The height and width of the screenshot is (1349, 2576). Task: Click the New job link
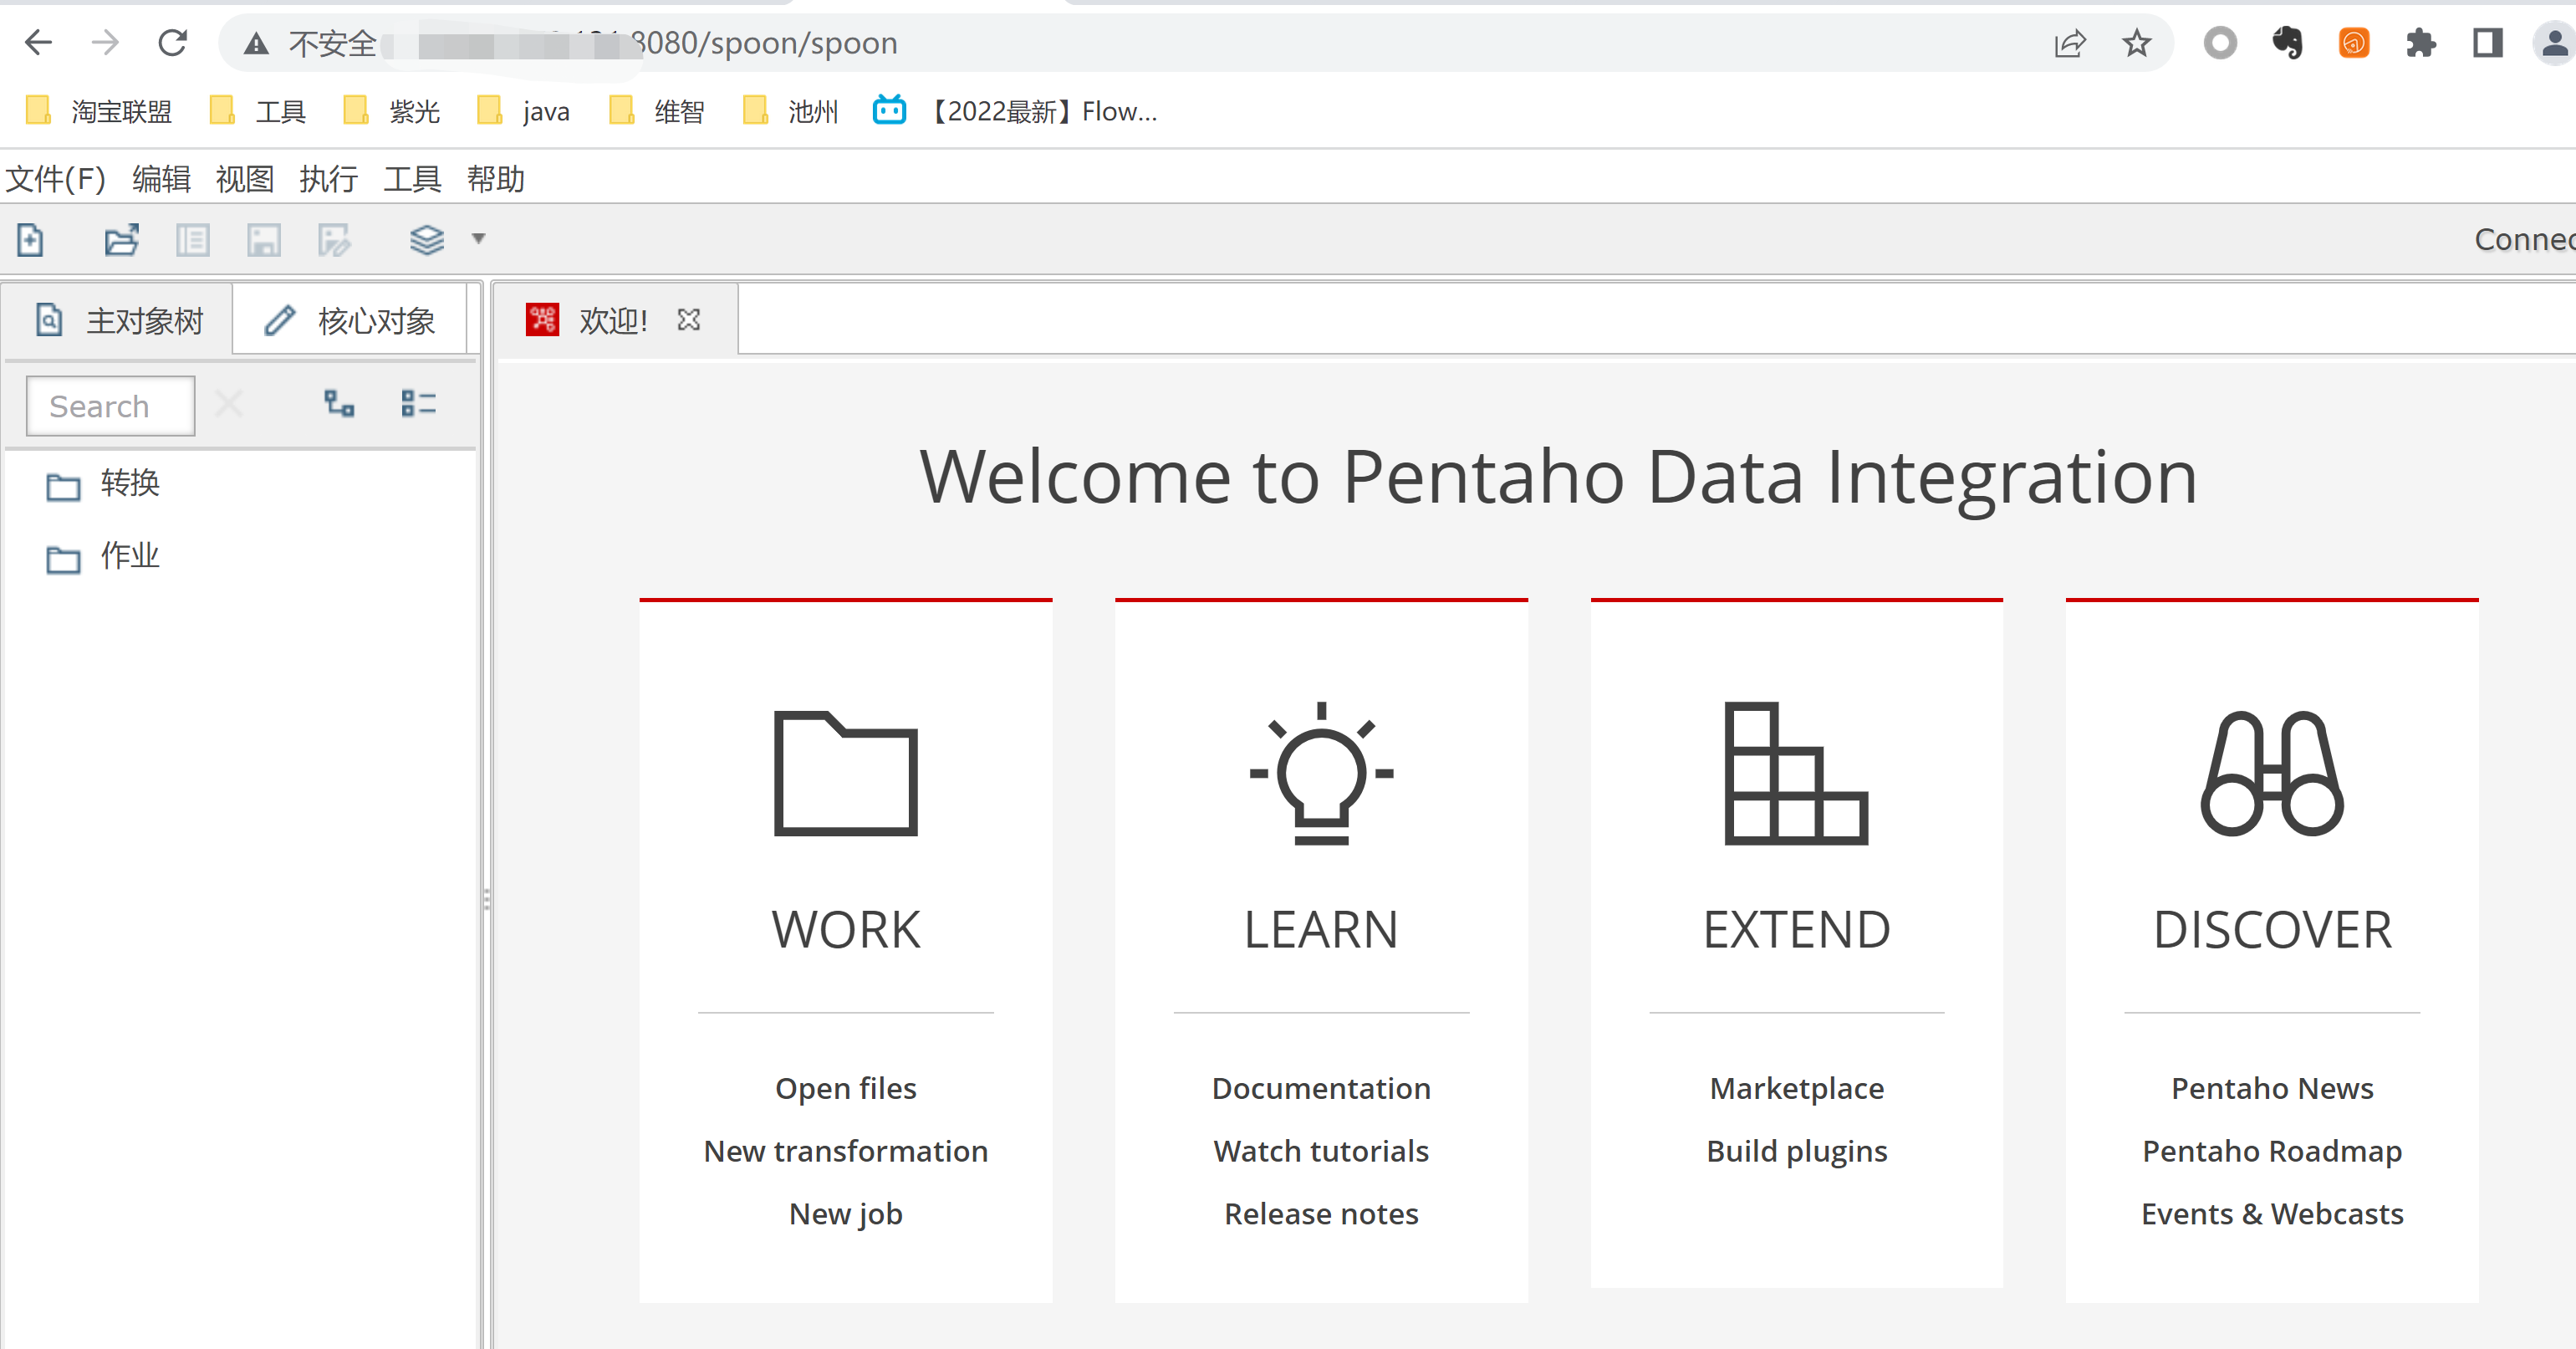846,1214
